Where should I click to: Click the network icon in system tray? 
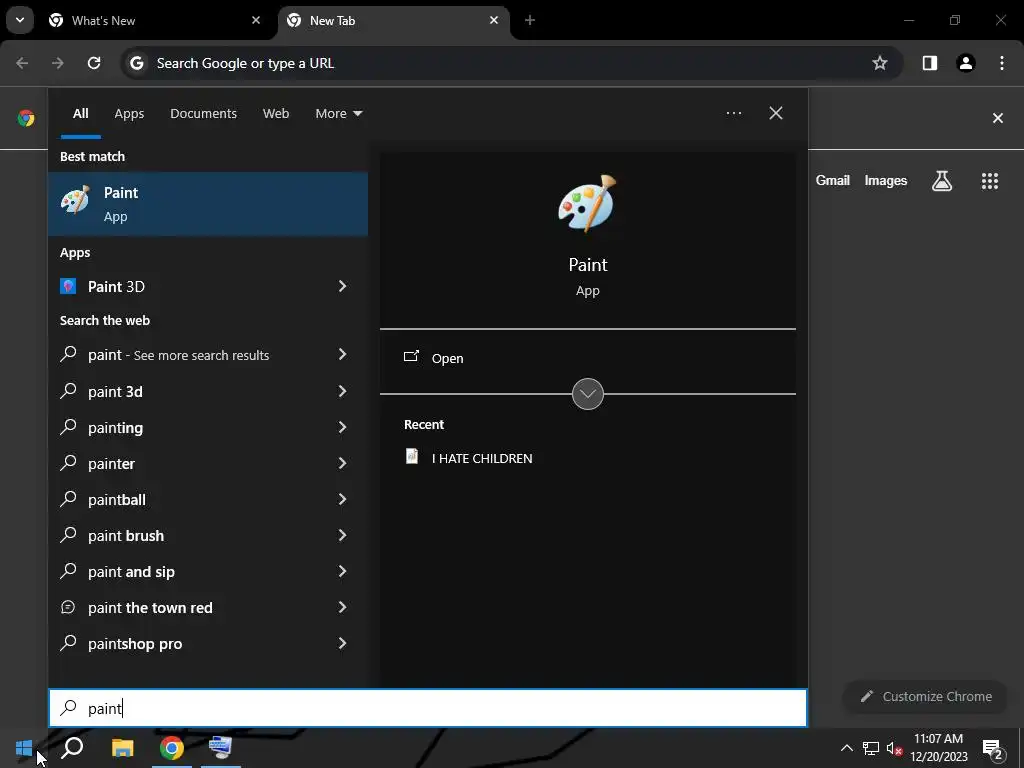coord(871,748)
